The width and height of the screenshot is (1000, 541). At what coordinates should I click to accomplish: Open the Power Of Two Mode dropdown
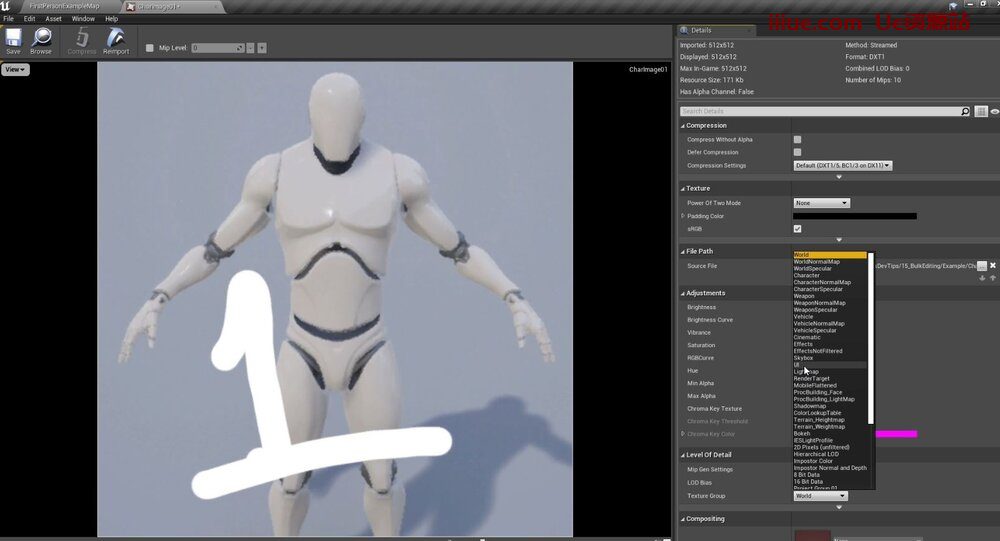pos(821,203)
